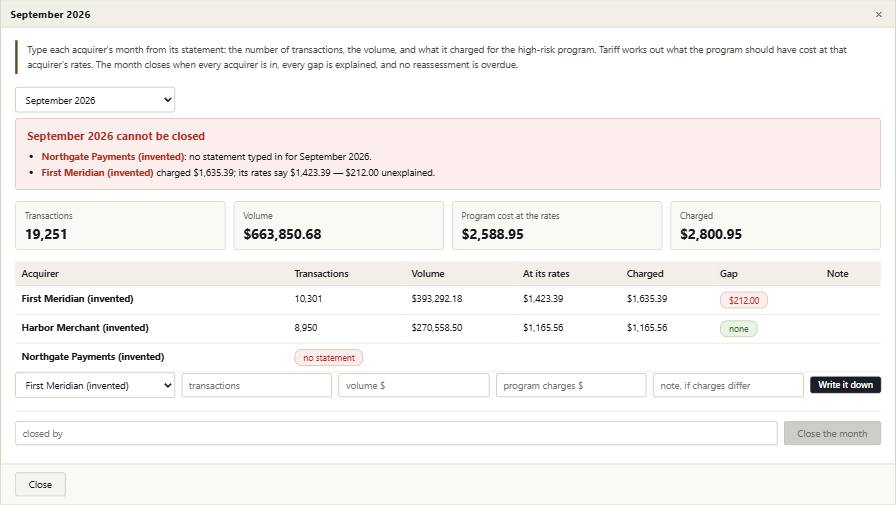This screenshot has width=896, height=505.
Task: Click the $2,800.95 charged card
Action: (775, 225)
